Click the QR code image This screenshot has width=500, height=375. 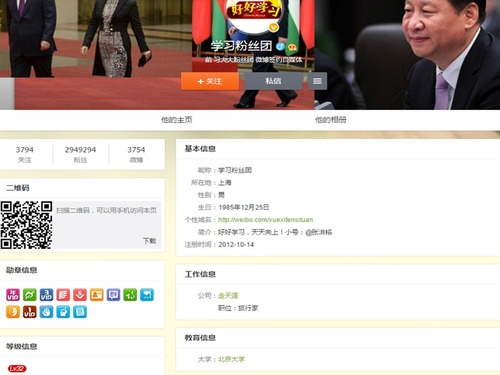click(x=26, y=225)
